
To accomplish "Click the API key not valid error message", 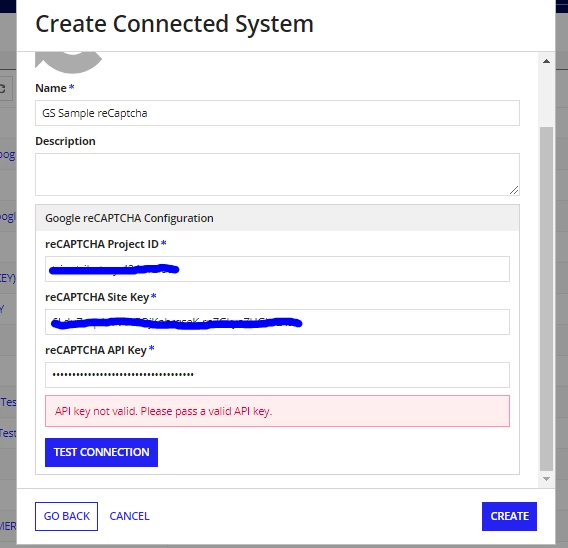I will click(277, 411).
